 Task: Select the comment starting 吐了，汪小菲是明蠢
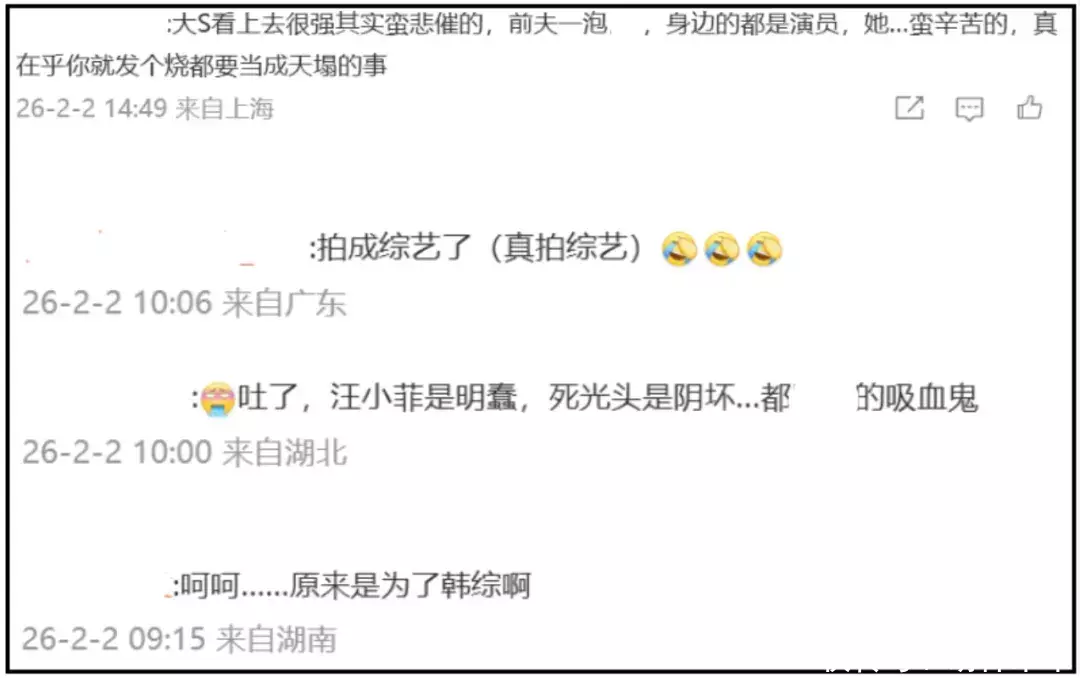tap(584, 398)
